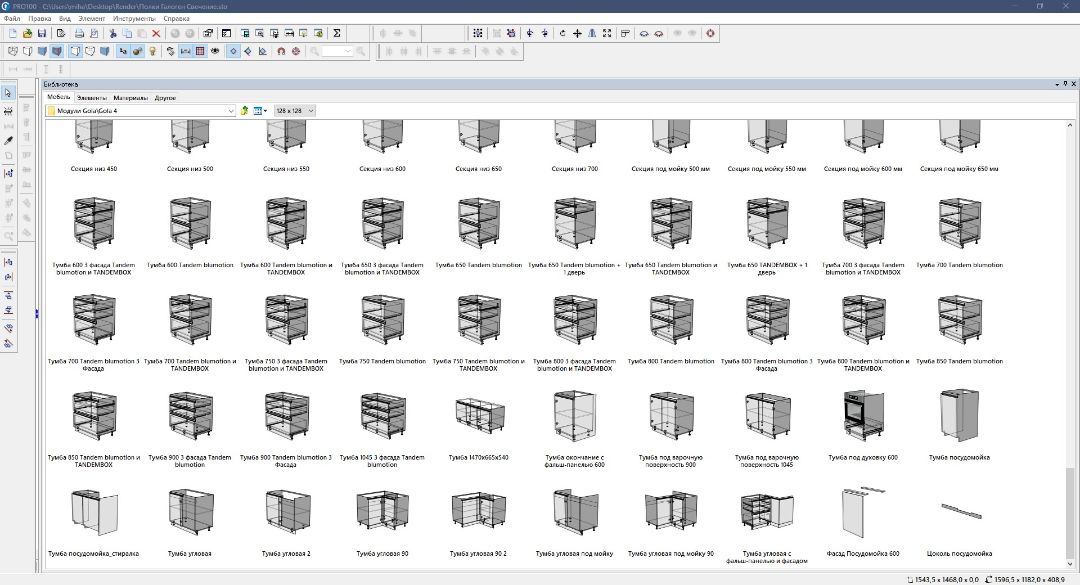Open the library view mode dropdown

tap(260, 110)
